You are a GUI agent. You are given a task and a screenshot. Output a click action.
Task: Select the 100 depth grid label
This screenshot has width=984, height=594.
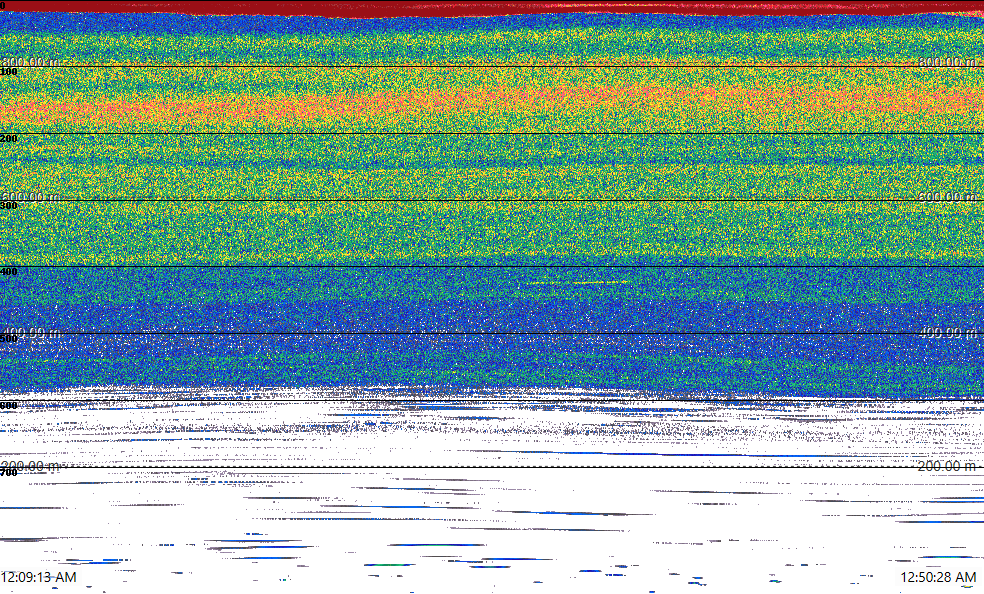[9, 72]
